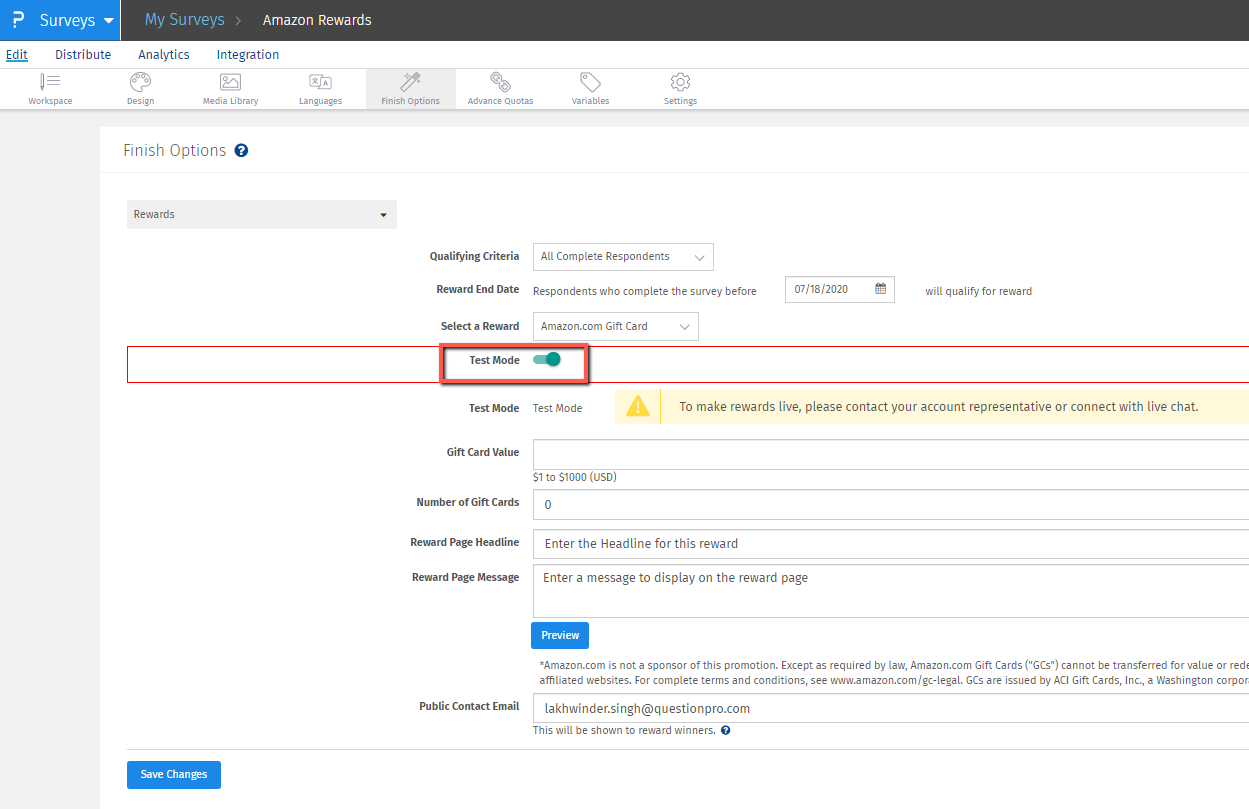
Task: Expand the Rewards dropdown
Action: click(261, 214)
